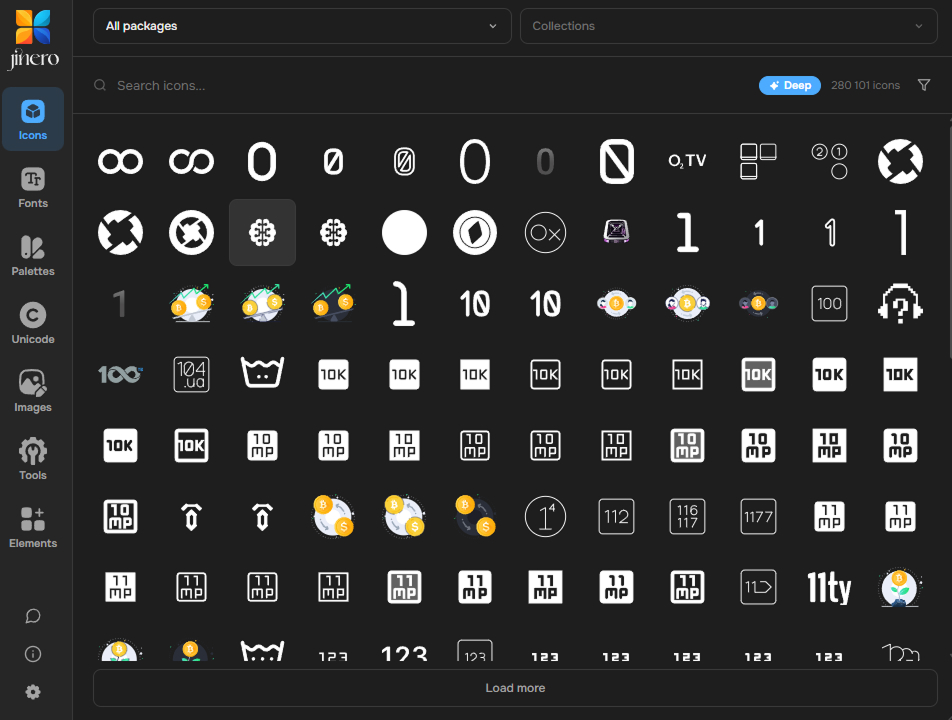Select the colorful purple 3D printer icon
Image resolution: width=952 pixels, height=720 pixels.
(x=616, y=232)
